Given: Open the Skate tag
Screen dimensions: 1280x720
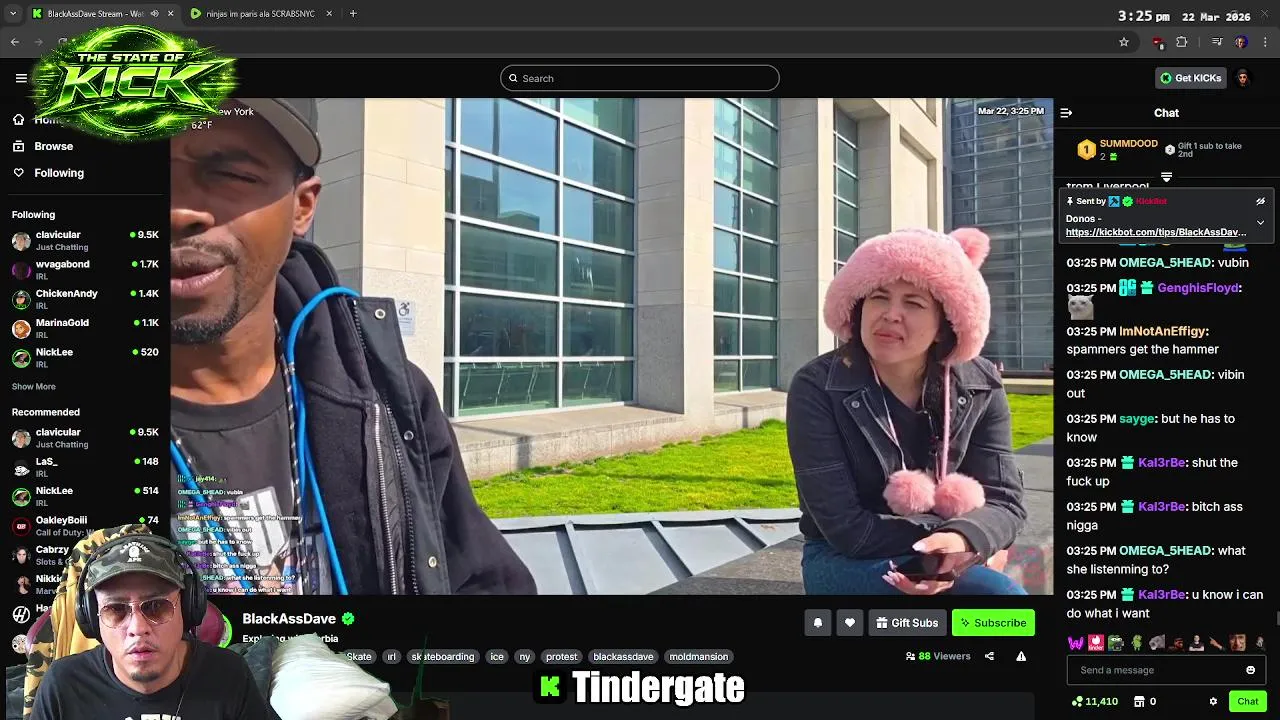Looking at the screenshot, I should [359, 657].
